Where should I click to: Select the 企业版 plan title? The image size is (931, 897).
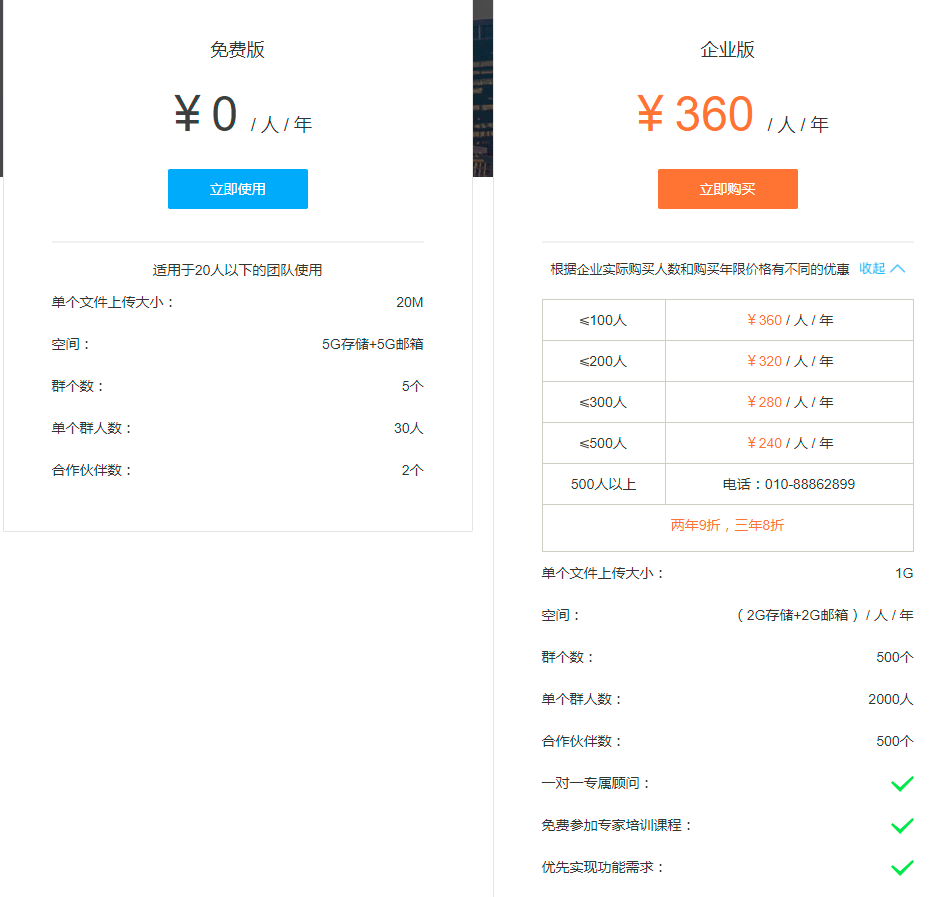coord(727,49)
